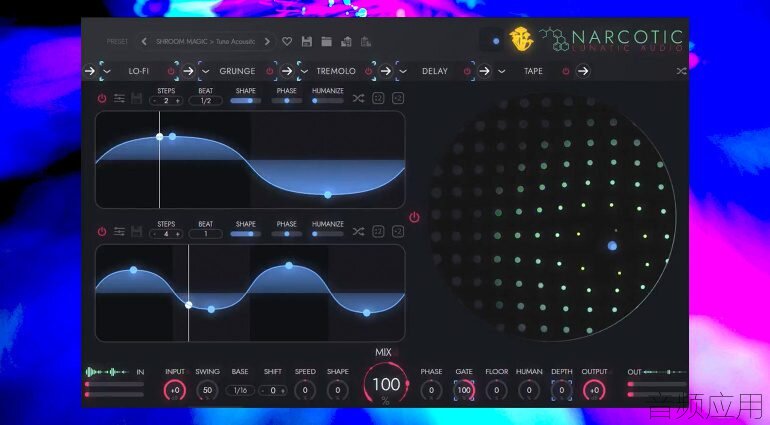Select the LO-FI effect module
The width and height of the screenshot is (770, 425).
point(138,71)
